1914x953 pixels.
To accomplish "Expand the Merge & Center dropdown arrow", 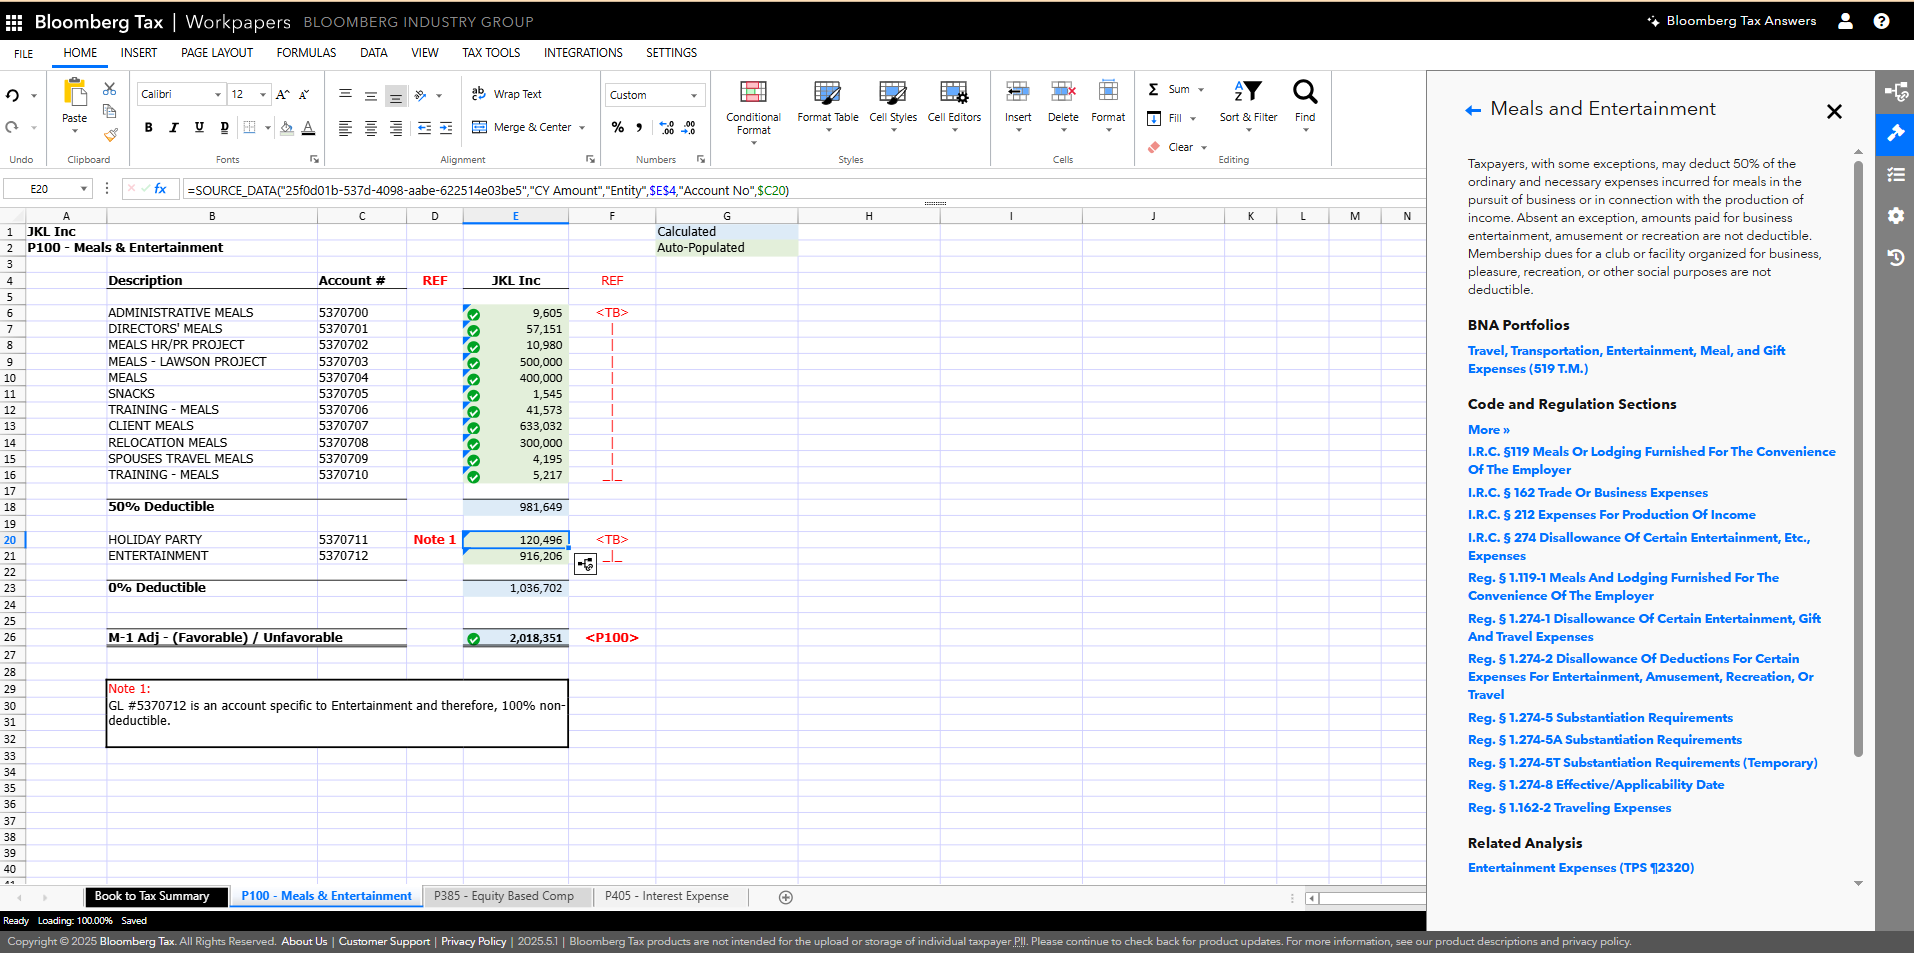I will point(582,128).
